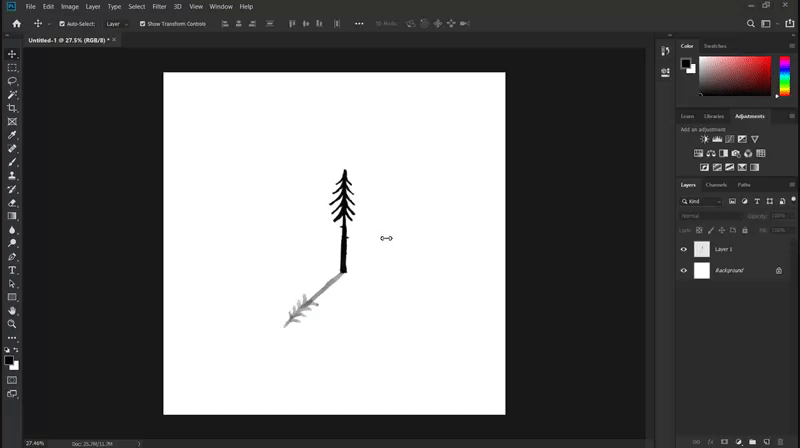Add a Hue/Saturation adjustment
Viewport: 800px width, 448px height.
pos(698,153)
